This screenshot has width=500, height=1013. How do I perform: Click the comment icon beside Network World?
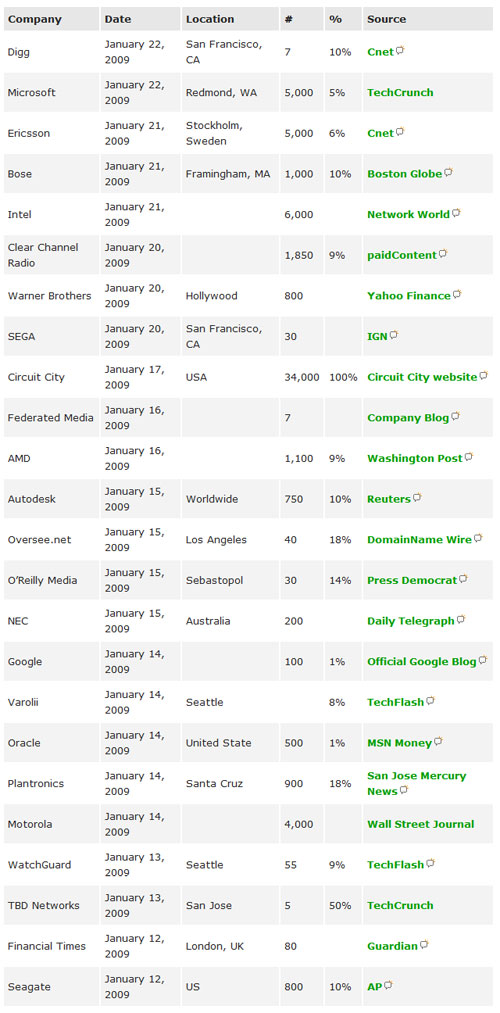(x=456, y=213)
